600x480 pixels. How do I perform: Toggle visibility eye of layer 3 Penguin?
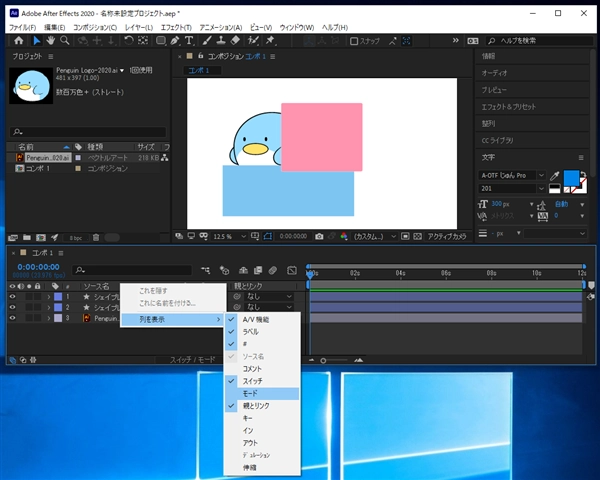(x=13, y=318)
